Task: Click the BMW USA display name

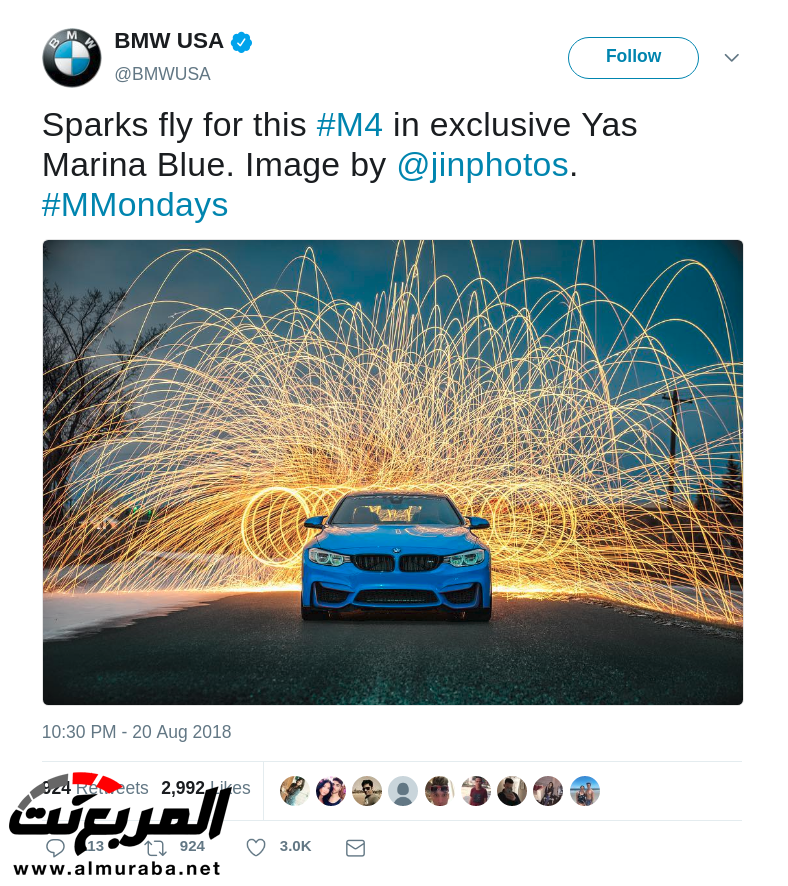Action: coord(169,41)
